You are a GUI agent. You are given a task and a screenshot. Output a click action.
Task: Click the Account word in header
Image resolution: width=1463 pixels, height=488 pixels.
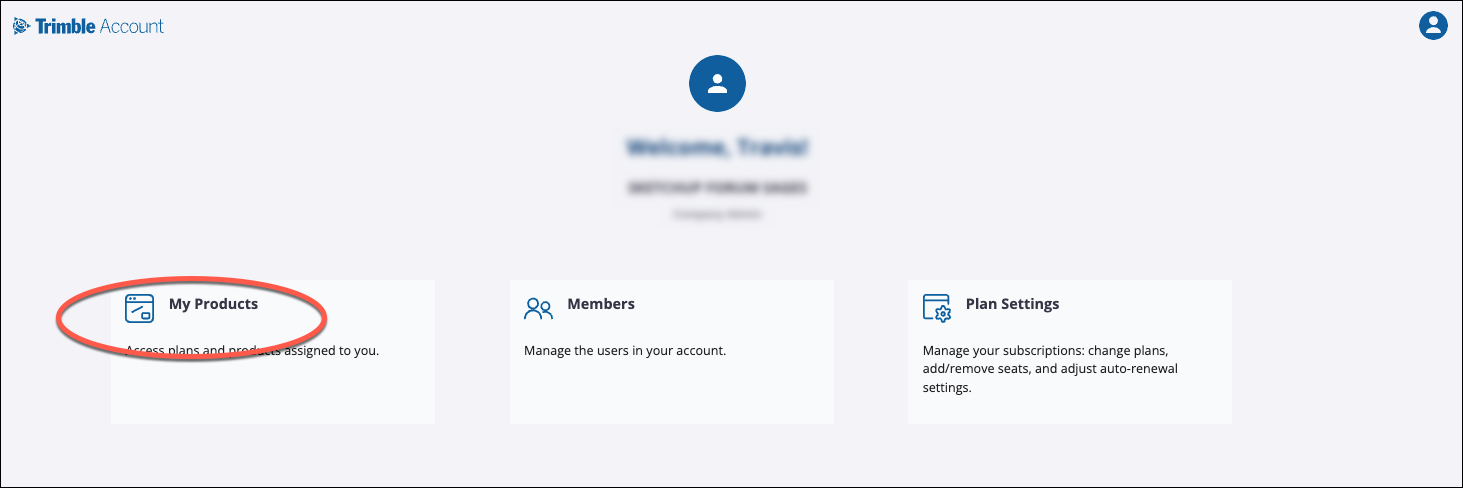pyautogui.click(x=131, y=27)
